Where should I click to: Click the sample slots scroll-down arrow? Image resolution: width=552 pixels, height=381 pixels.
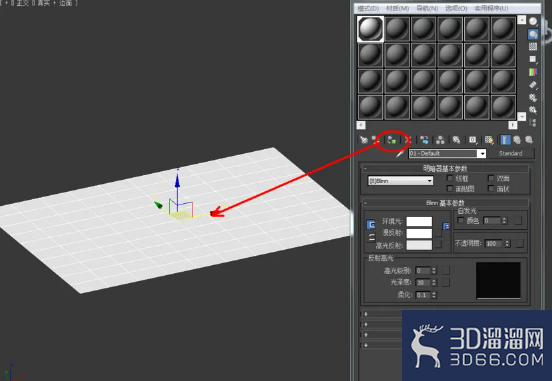click(x=521, y=116)
